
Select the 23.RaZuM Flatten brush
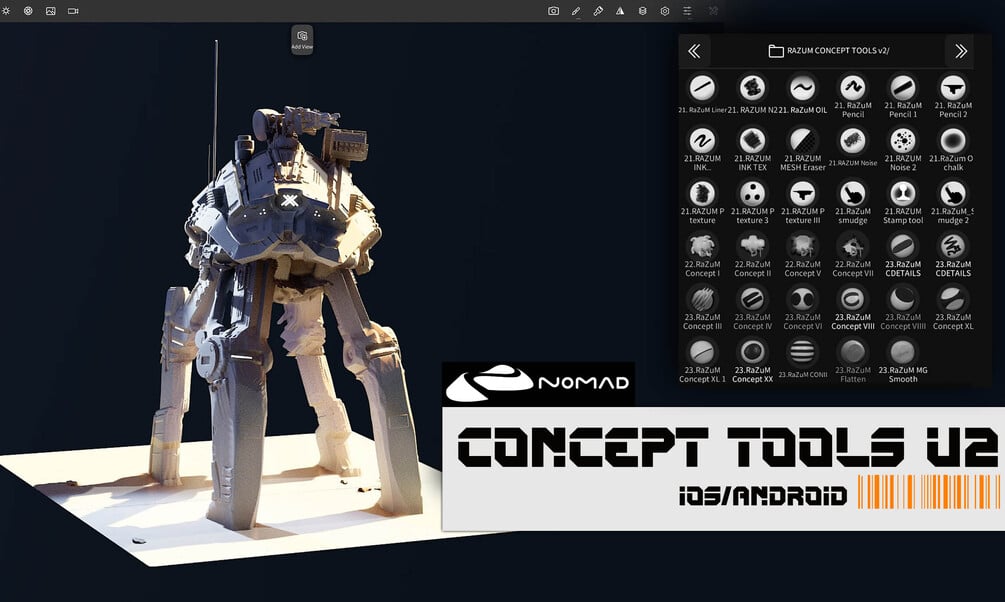tap(853, 362)
